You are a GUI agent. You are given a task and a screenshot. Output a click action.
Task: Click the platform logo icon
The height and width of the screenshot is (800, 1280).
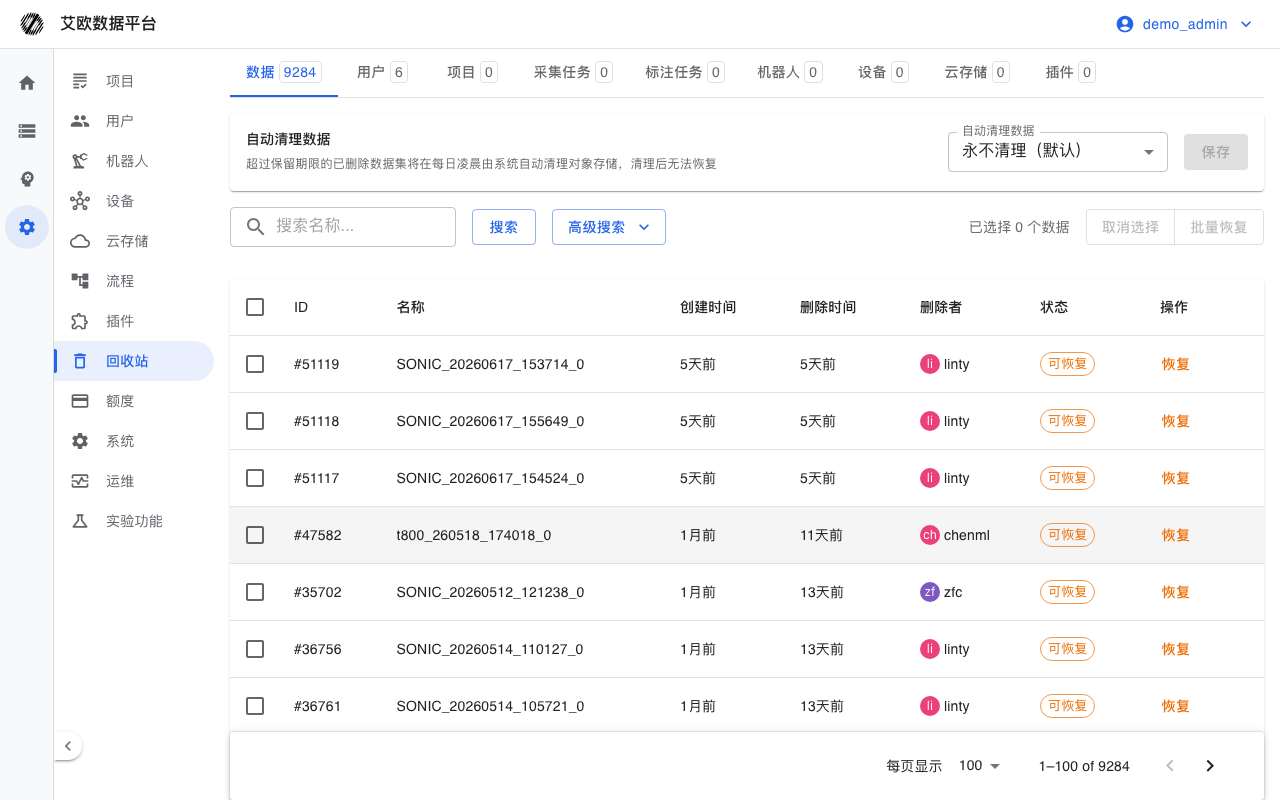coord(32,24)
